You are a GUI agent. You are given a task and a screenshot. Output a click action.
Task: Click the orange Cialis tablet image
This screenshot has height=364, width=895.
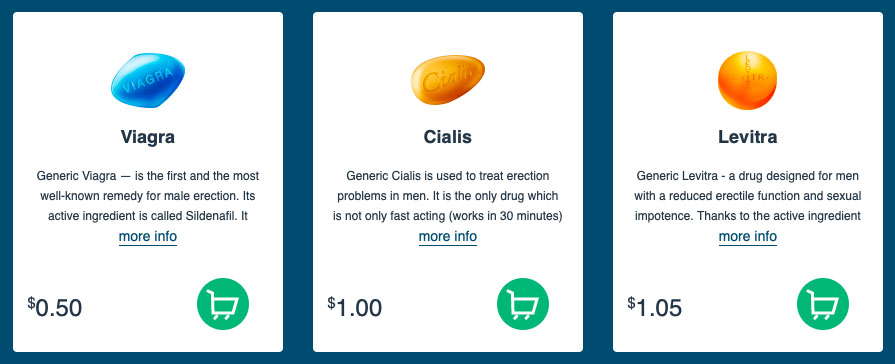(448, 80)
